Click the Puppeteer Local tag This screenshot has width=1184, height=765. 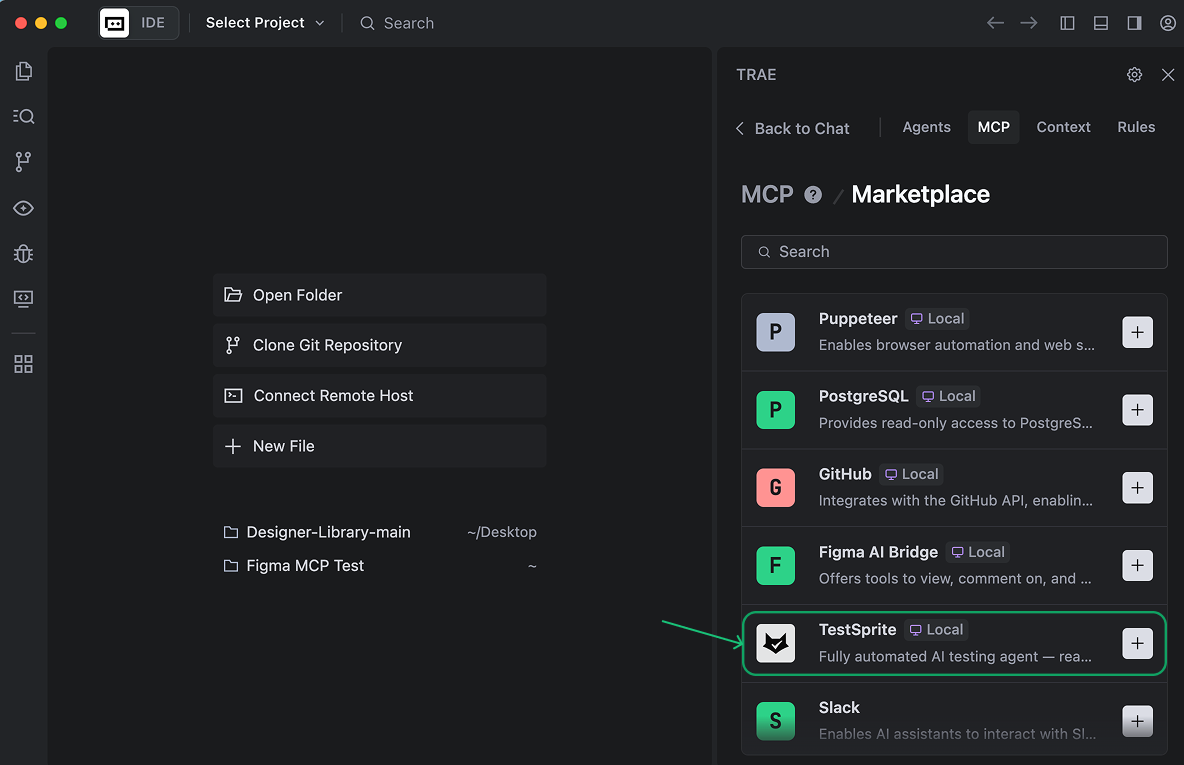pos(937,319)
